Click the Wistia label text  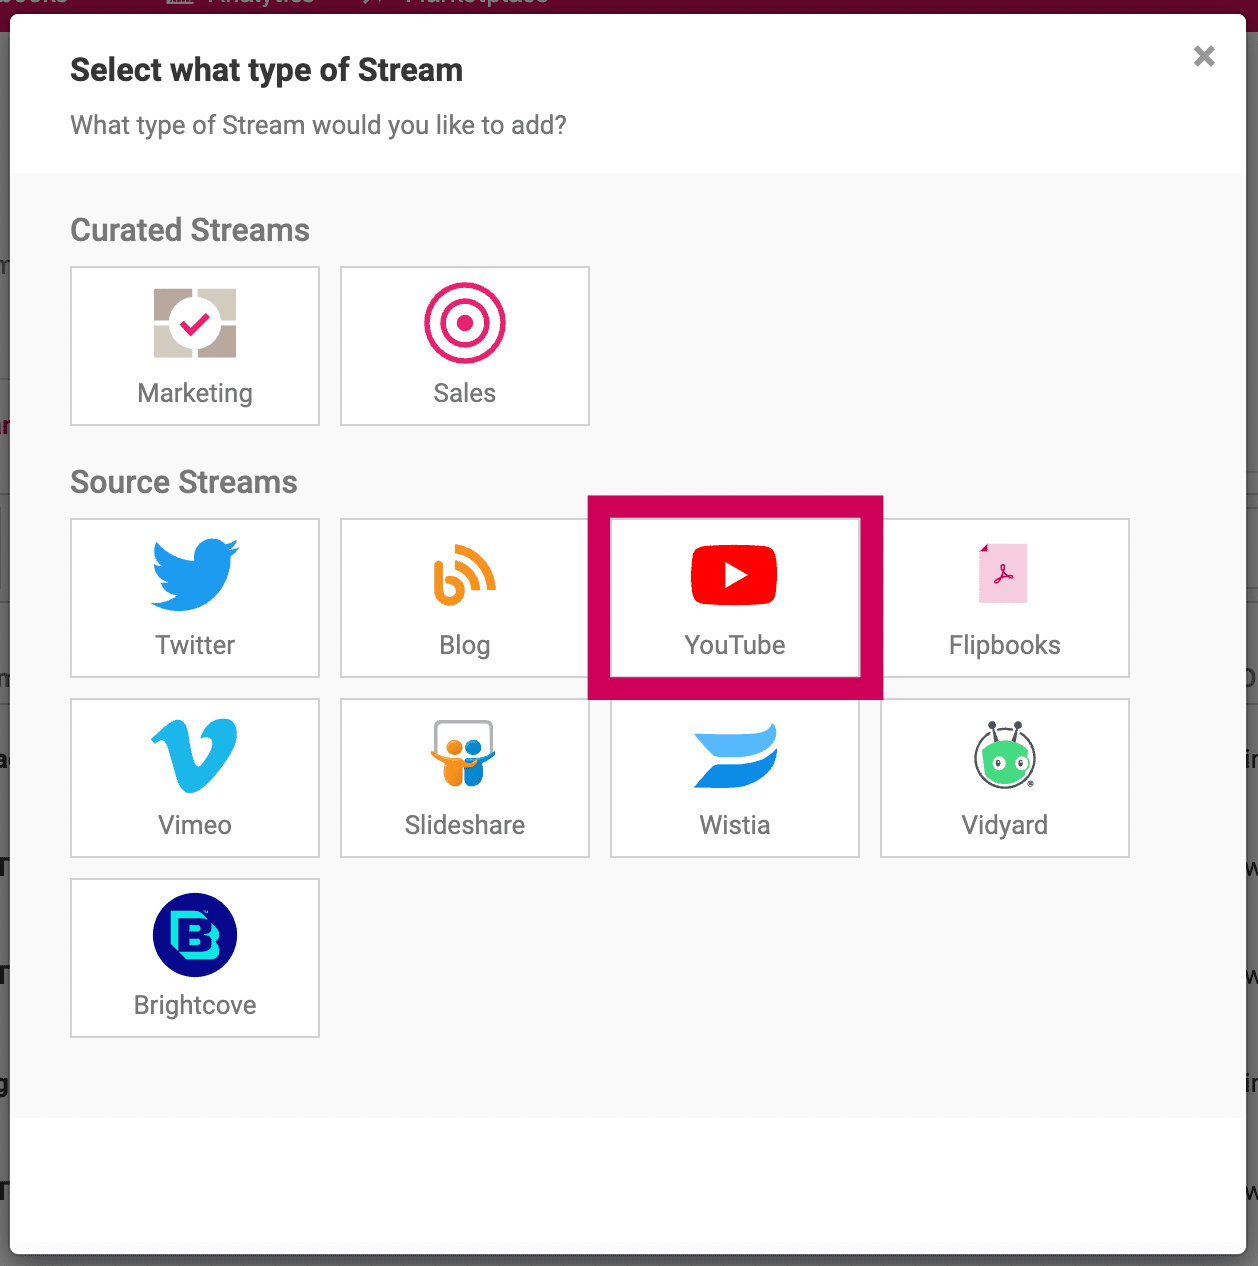(735, 825)
